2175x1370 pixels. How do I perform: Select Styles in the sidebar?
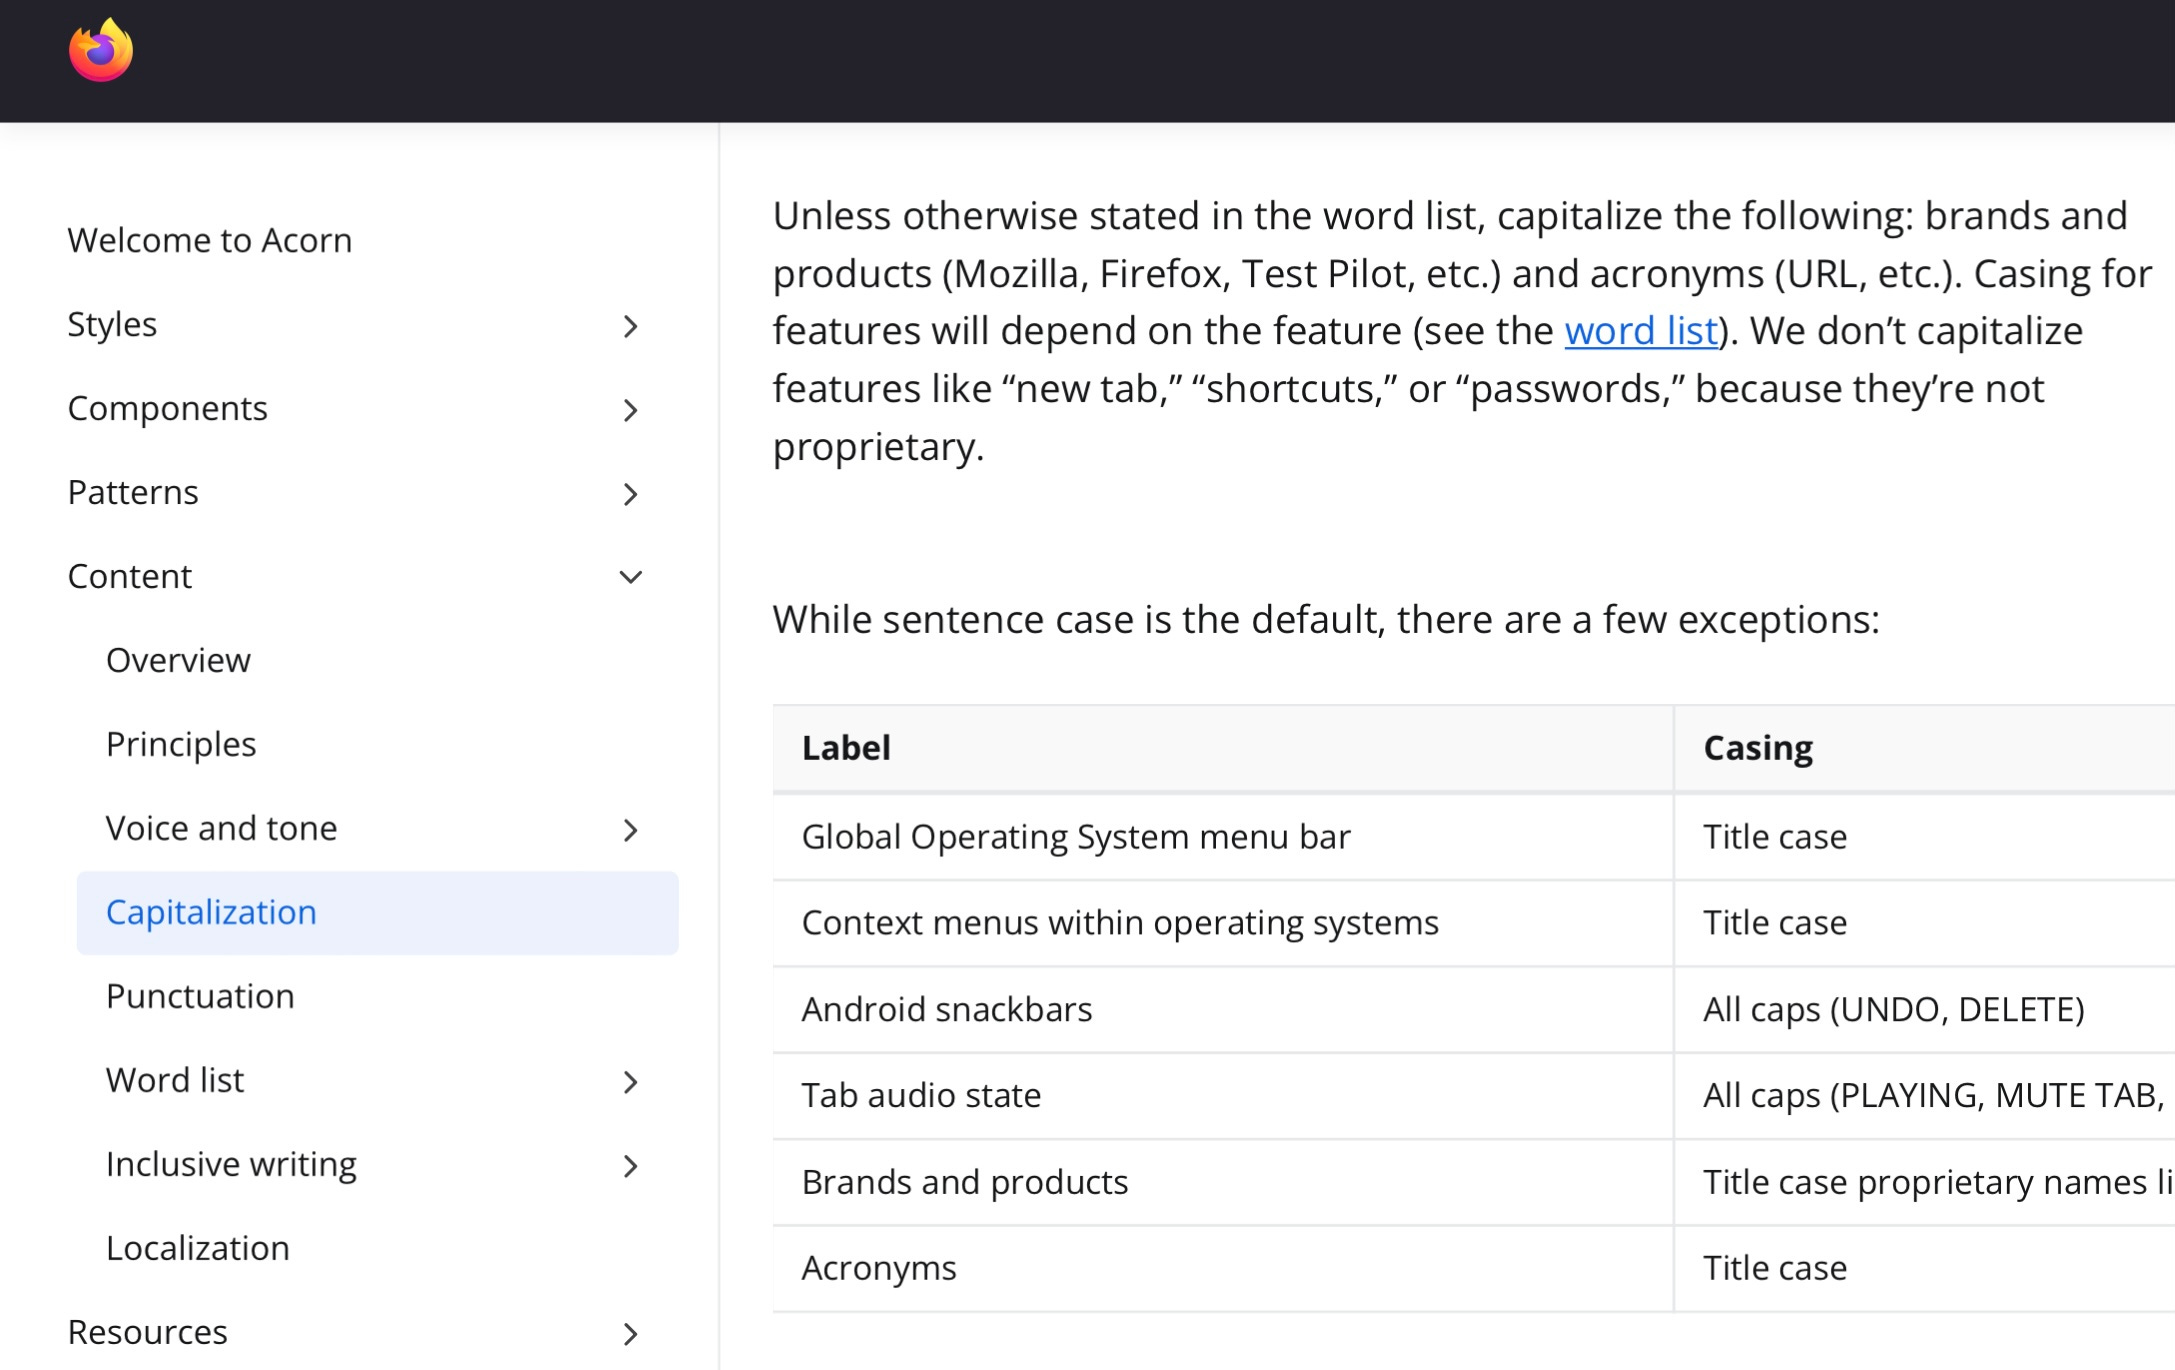click(112, 325)
